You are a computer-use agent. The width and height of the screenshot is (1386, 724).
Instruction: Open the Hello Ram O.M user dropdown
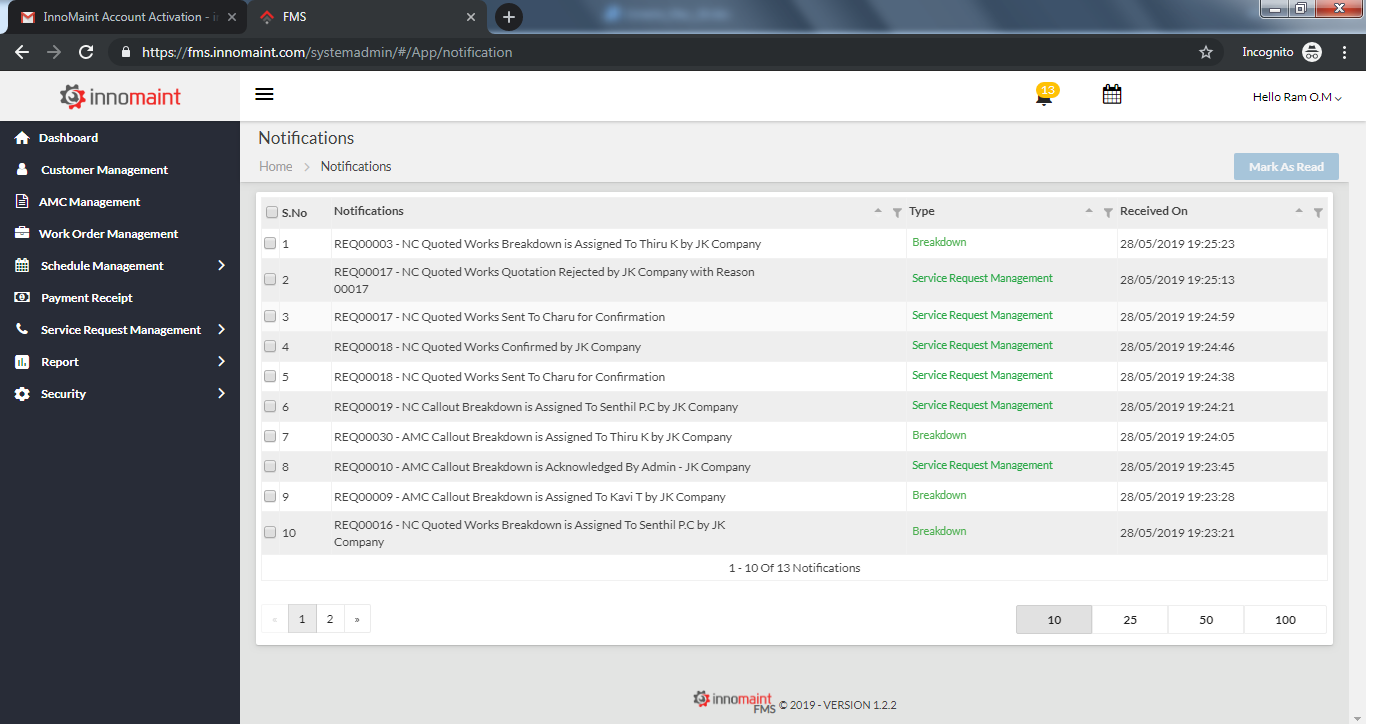(x=1296, y=97)
